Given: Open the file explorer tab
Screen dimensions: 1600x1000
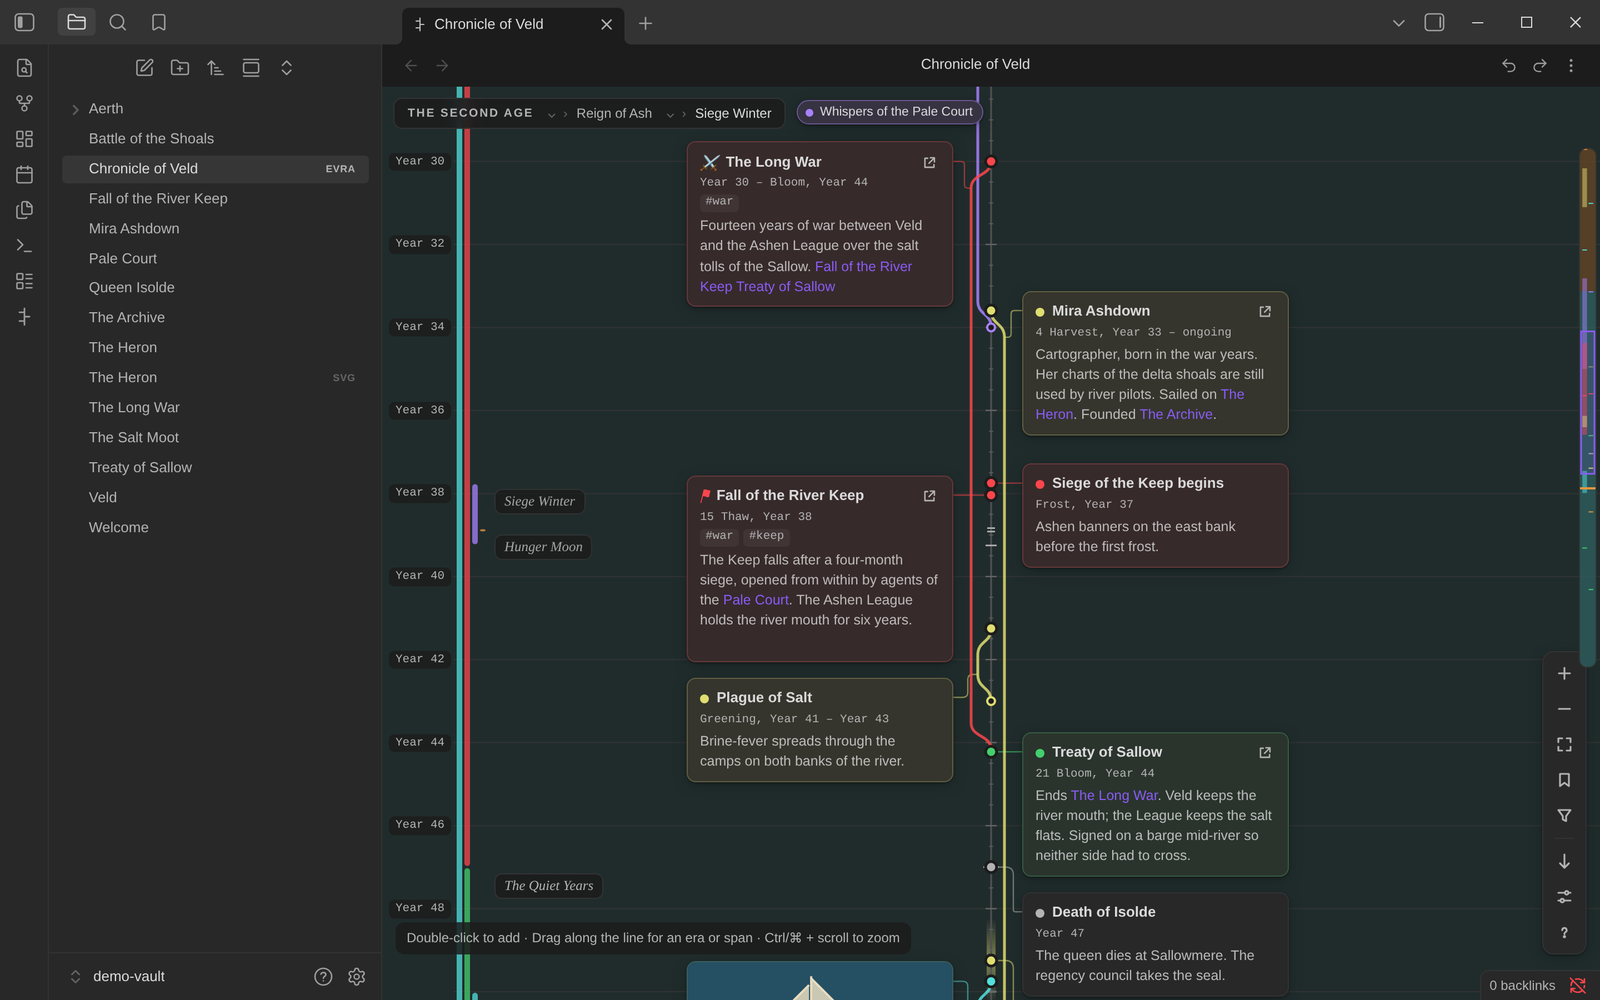Looking at the screenshot, I should tap(76, 22).
